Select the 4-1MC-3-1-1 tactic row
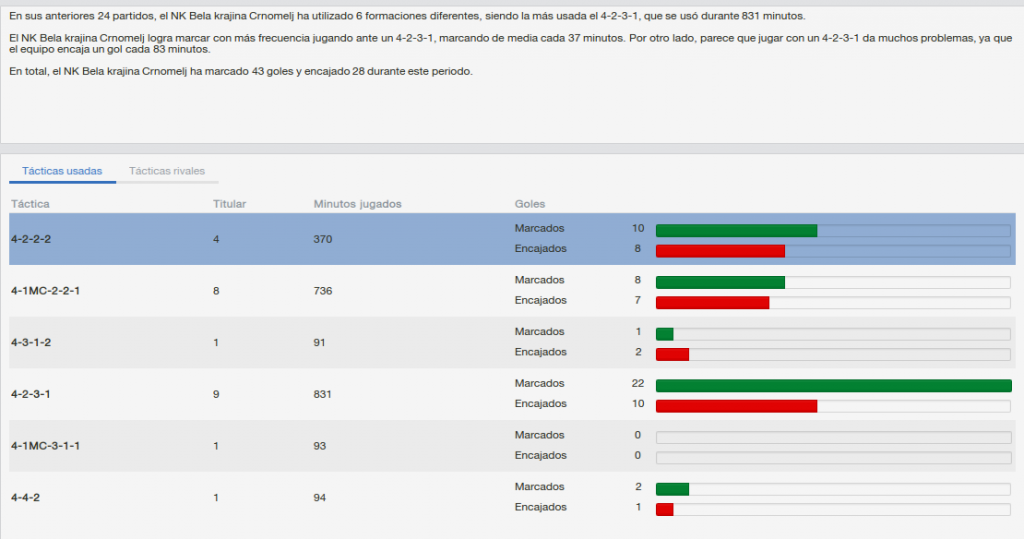 tap(512, 446)
